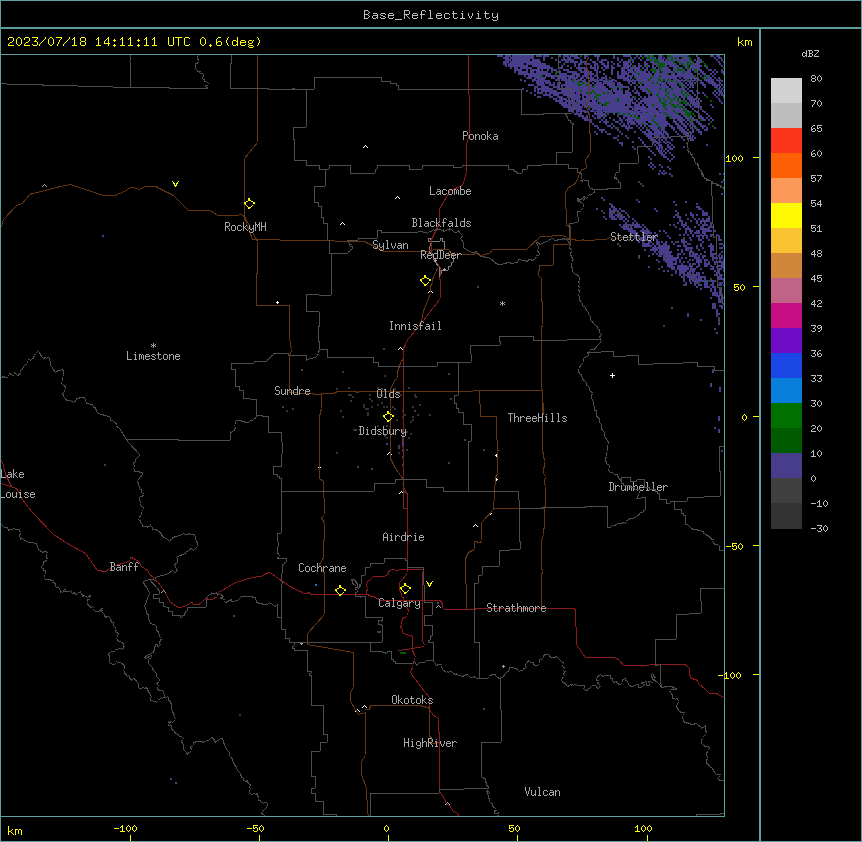Click the Sylvan label
862x842 pixels.
390,245
